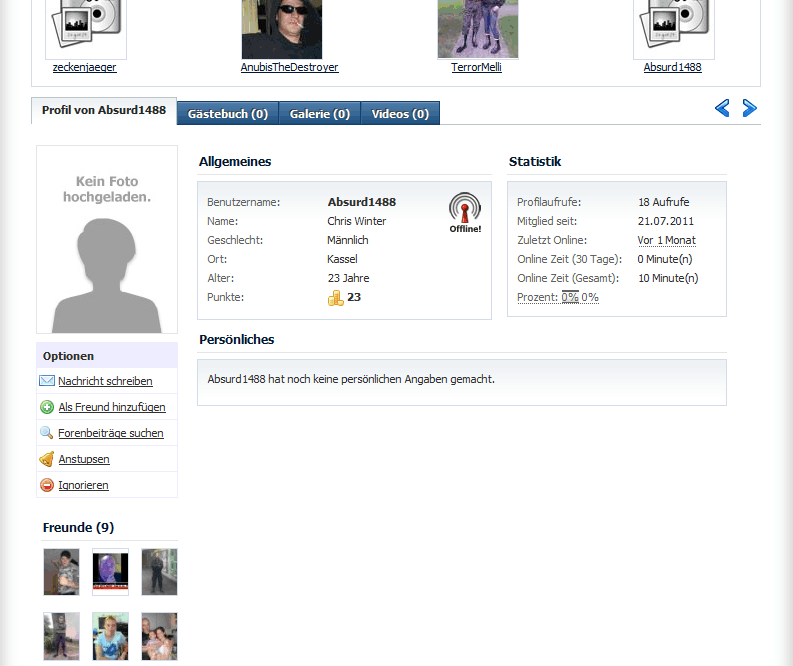Click the red Ignorieren icon
The height and width of the screenshot is (666, 793).
pos(47,485)
